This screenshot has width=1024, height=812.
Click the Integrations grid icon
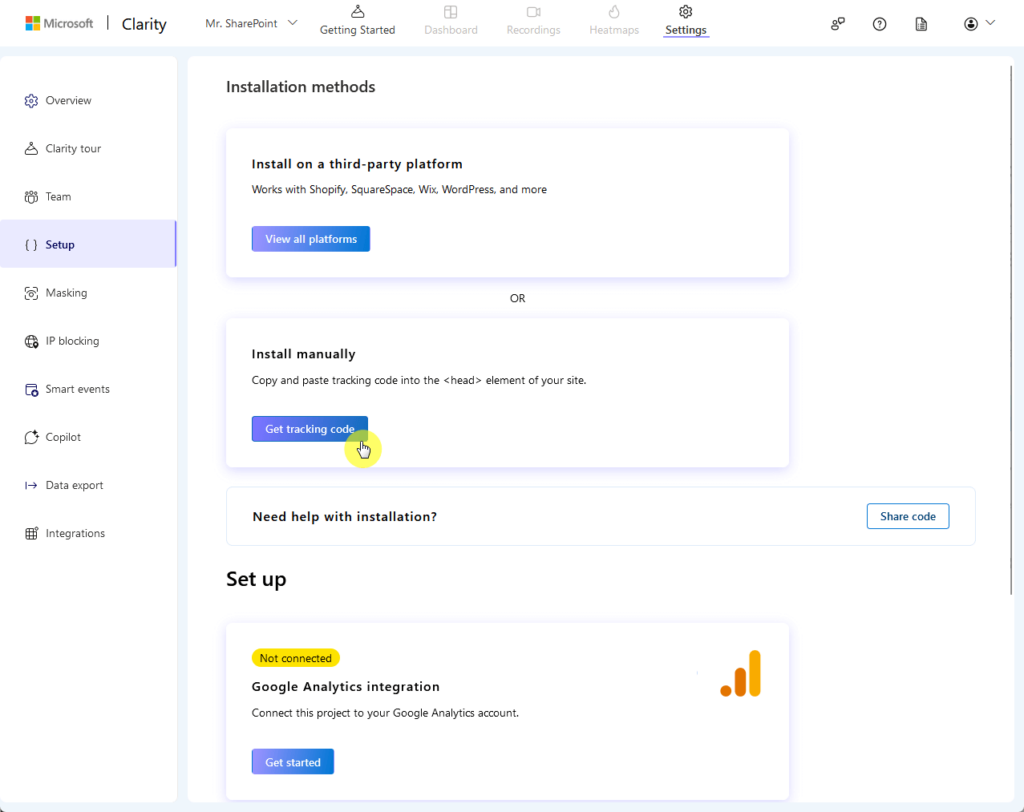(31, 533)
